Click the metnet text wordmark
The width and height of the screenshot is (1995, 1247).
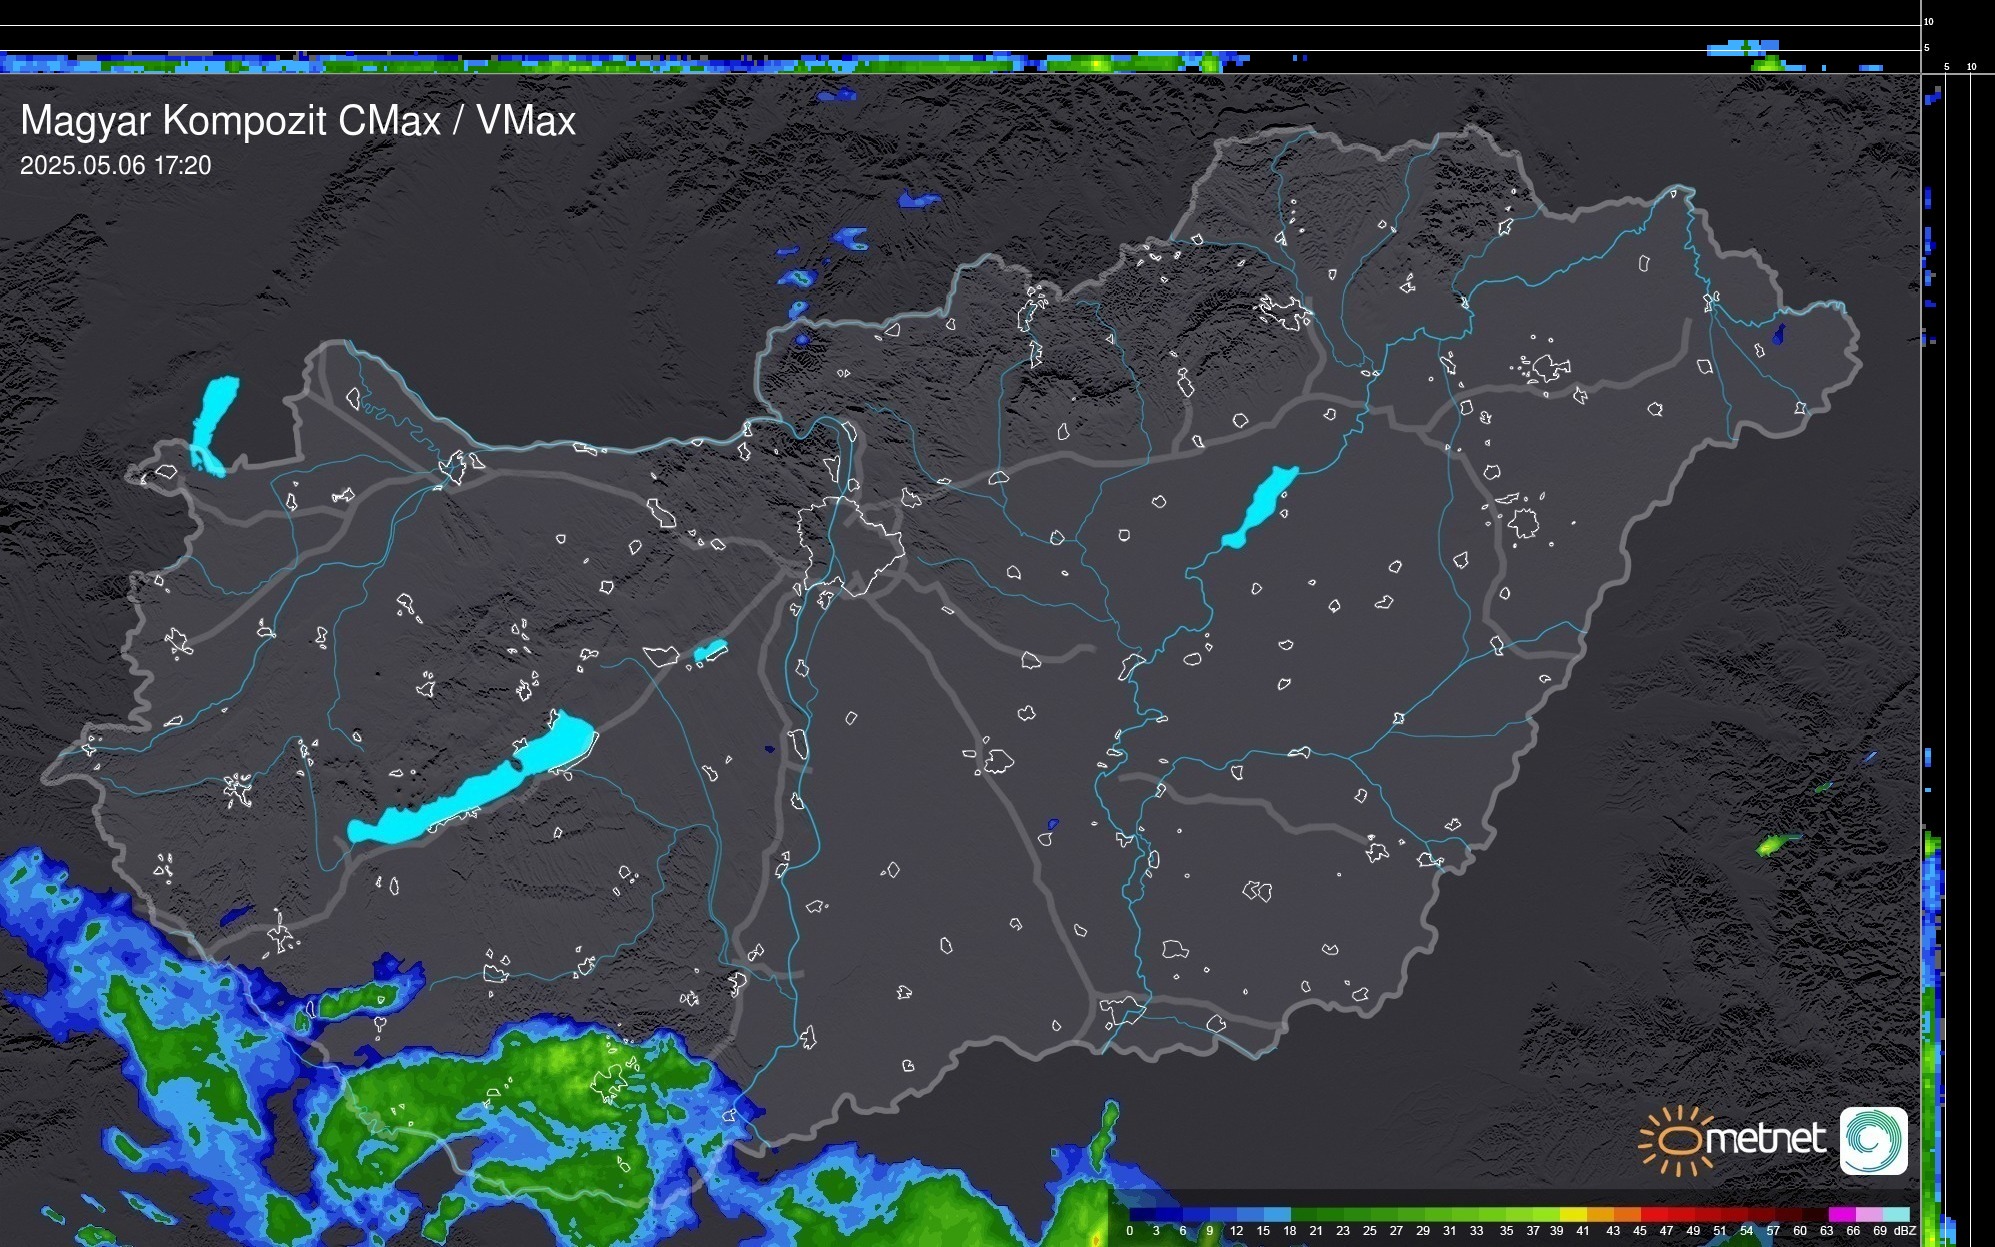(x=1765, y=1140)
